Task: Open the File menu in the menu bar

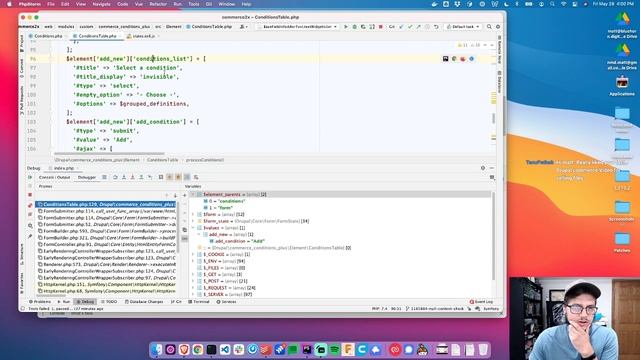Action: pos(51,4)
